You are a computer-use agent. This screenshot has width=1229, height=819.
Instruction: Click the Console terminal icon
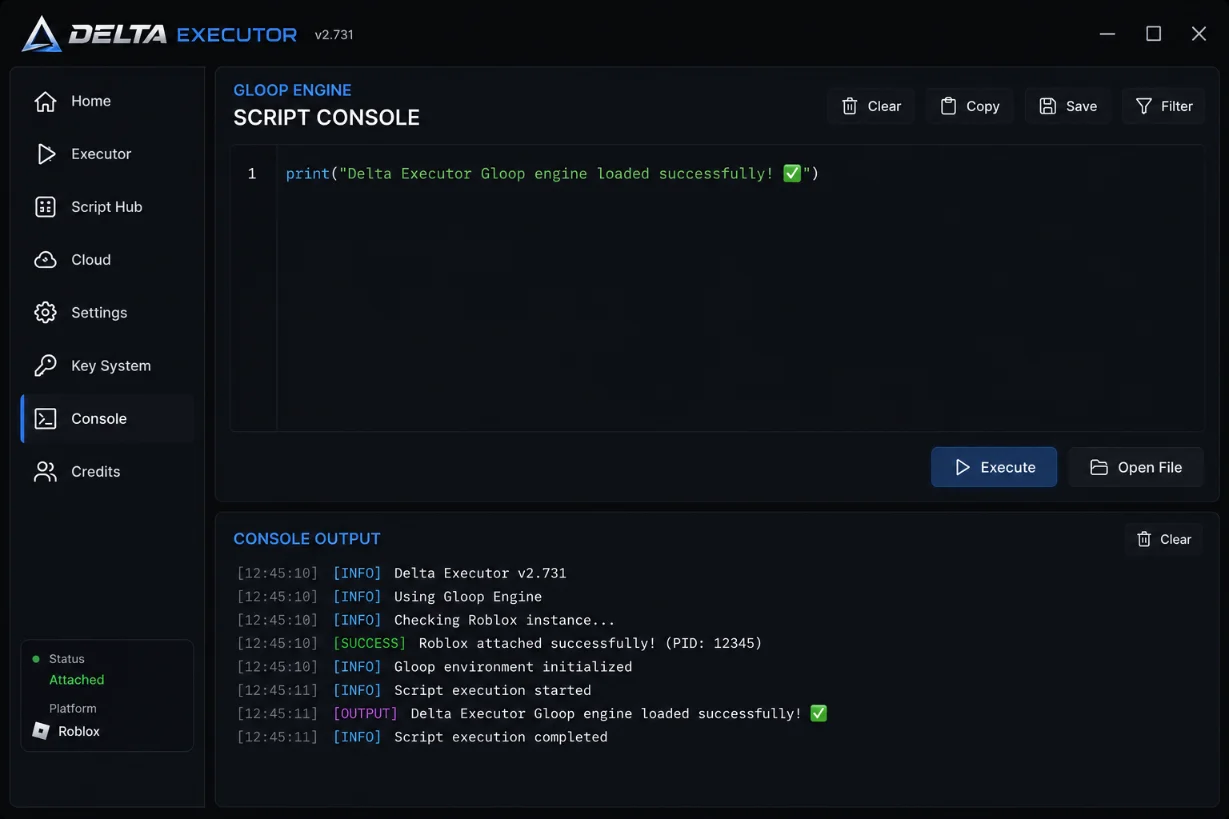(45, 419)
